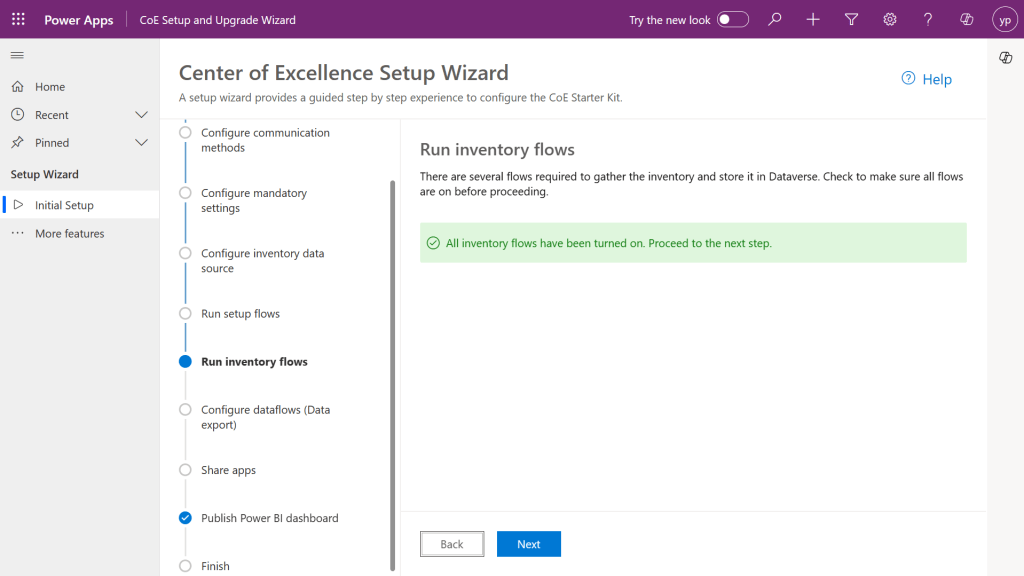This screenshot has height=576, width=1024.
Task: Click the search magnifier icon
Action: click(775, 20)
